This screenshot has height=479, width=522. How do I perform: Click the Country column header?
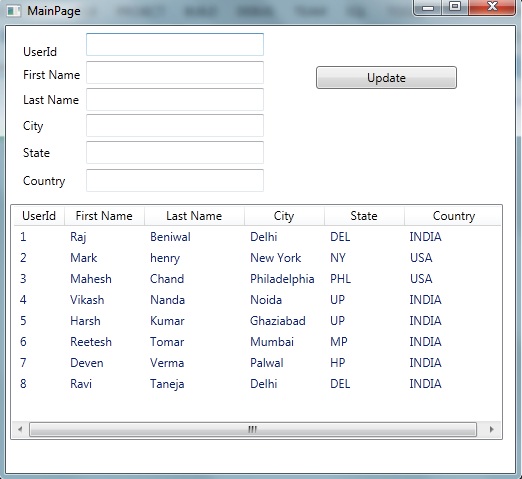click(x=453, y=216)
